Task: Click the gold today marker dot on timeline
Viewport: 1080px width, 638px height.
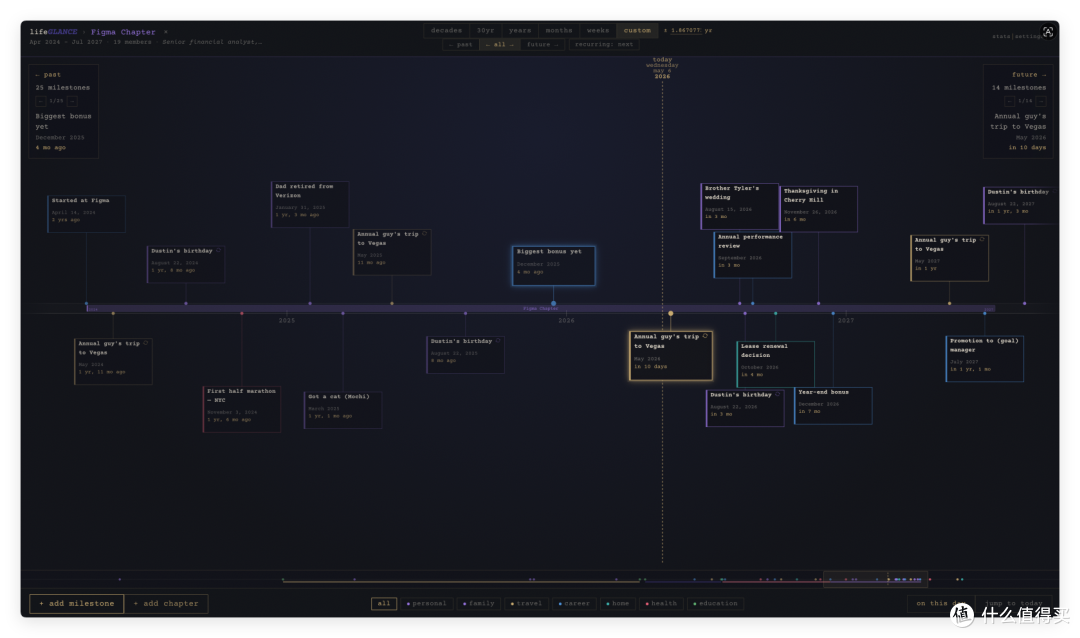Action: click(x=670, y=313)
